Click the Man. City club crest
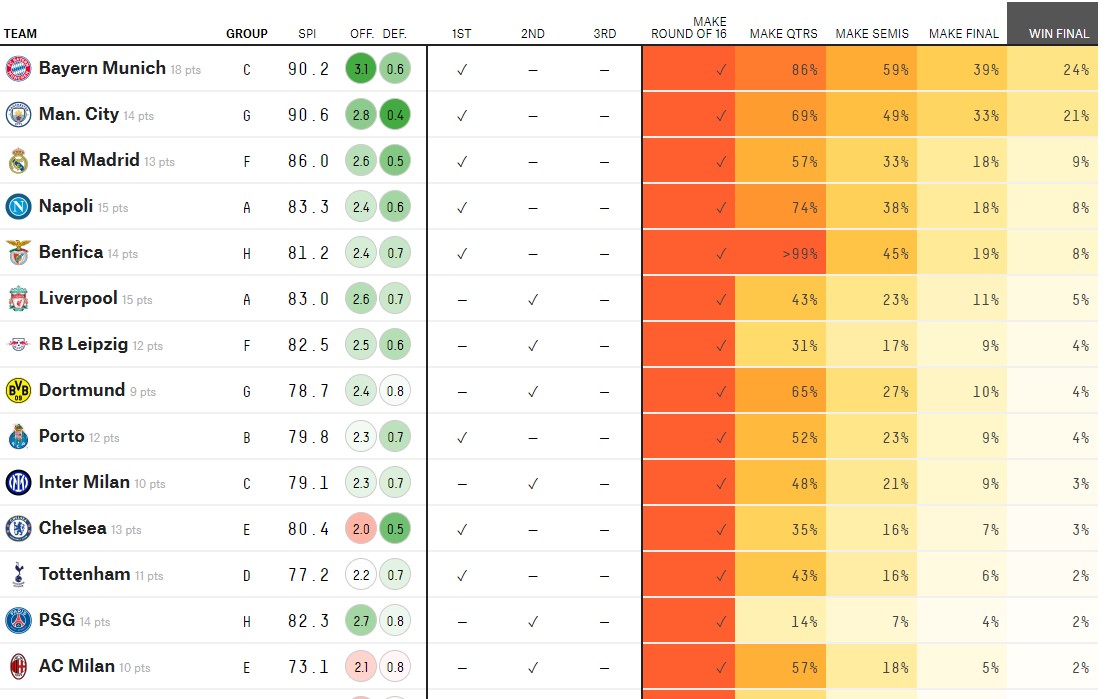 pyautogui.click(x=18, y=115)
